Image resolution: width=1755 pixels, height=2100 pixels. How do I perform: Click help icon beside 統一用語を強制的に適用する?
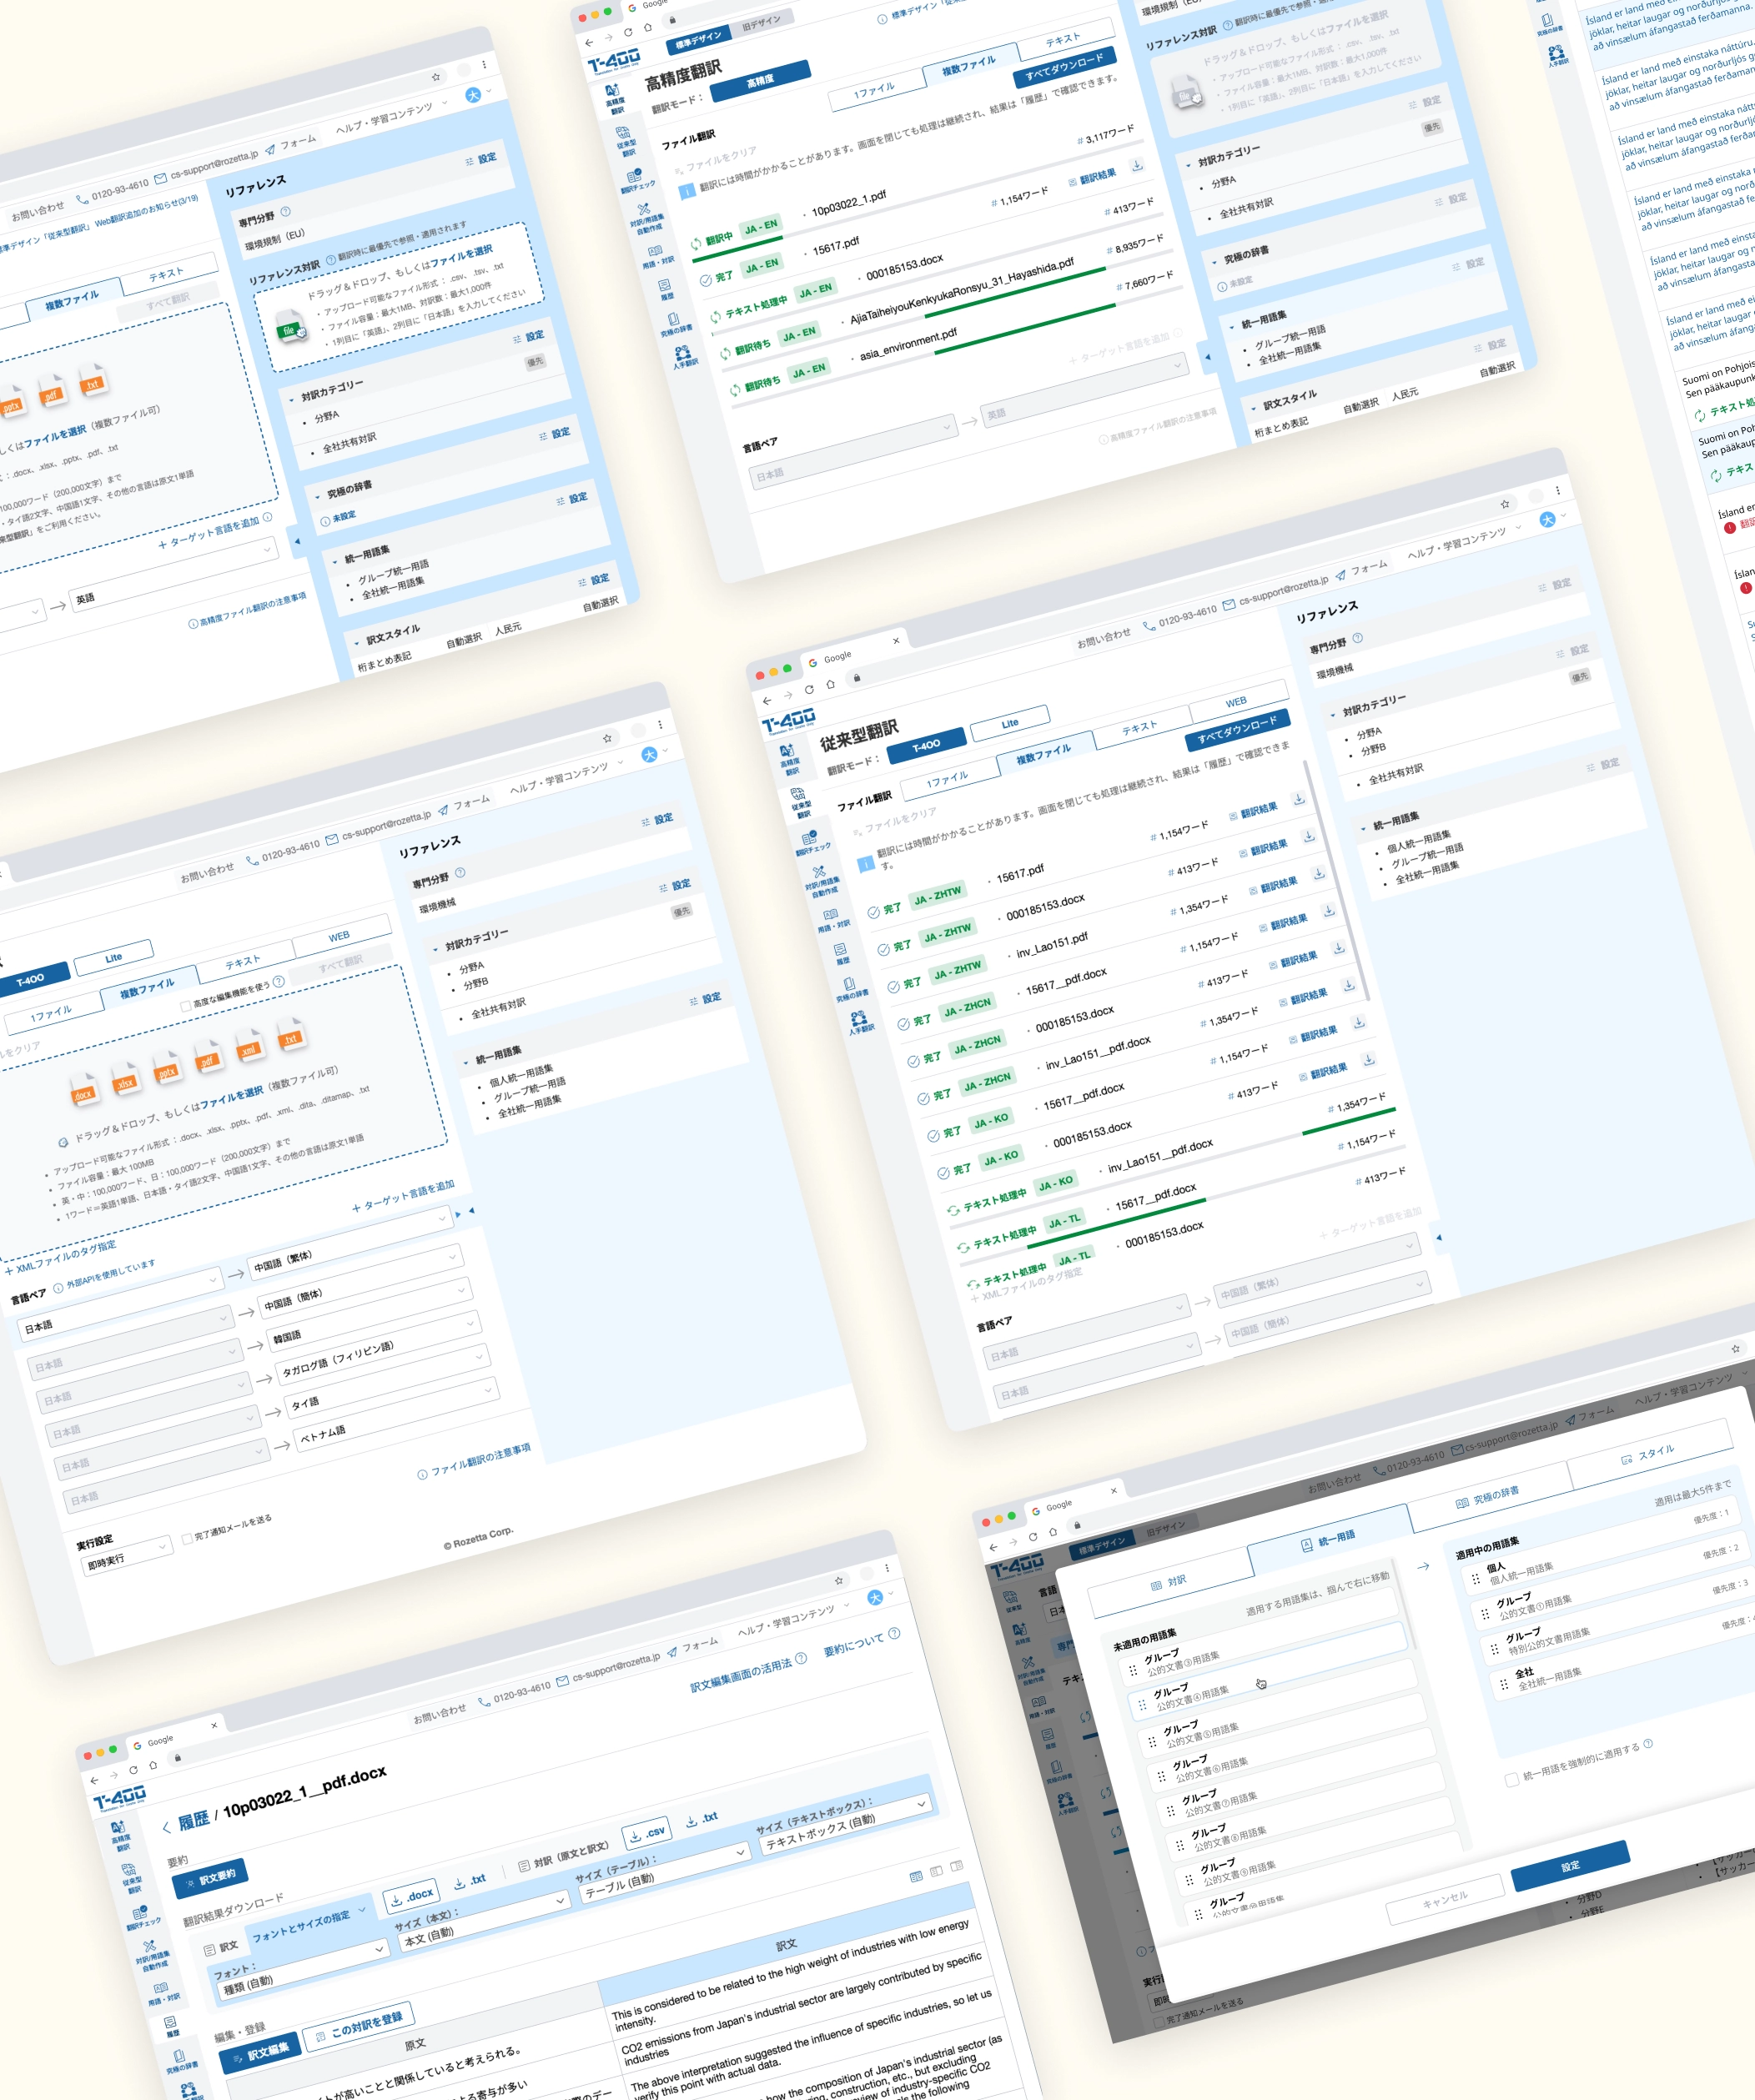(x=1648, y=1743)
